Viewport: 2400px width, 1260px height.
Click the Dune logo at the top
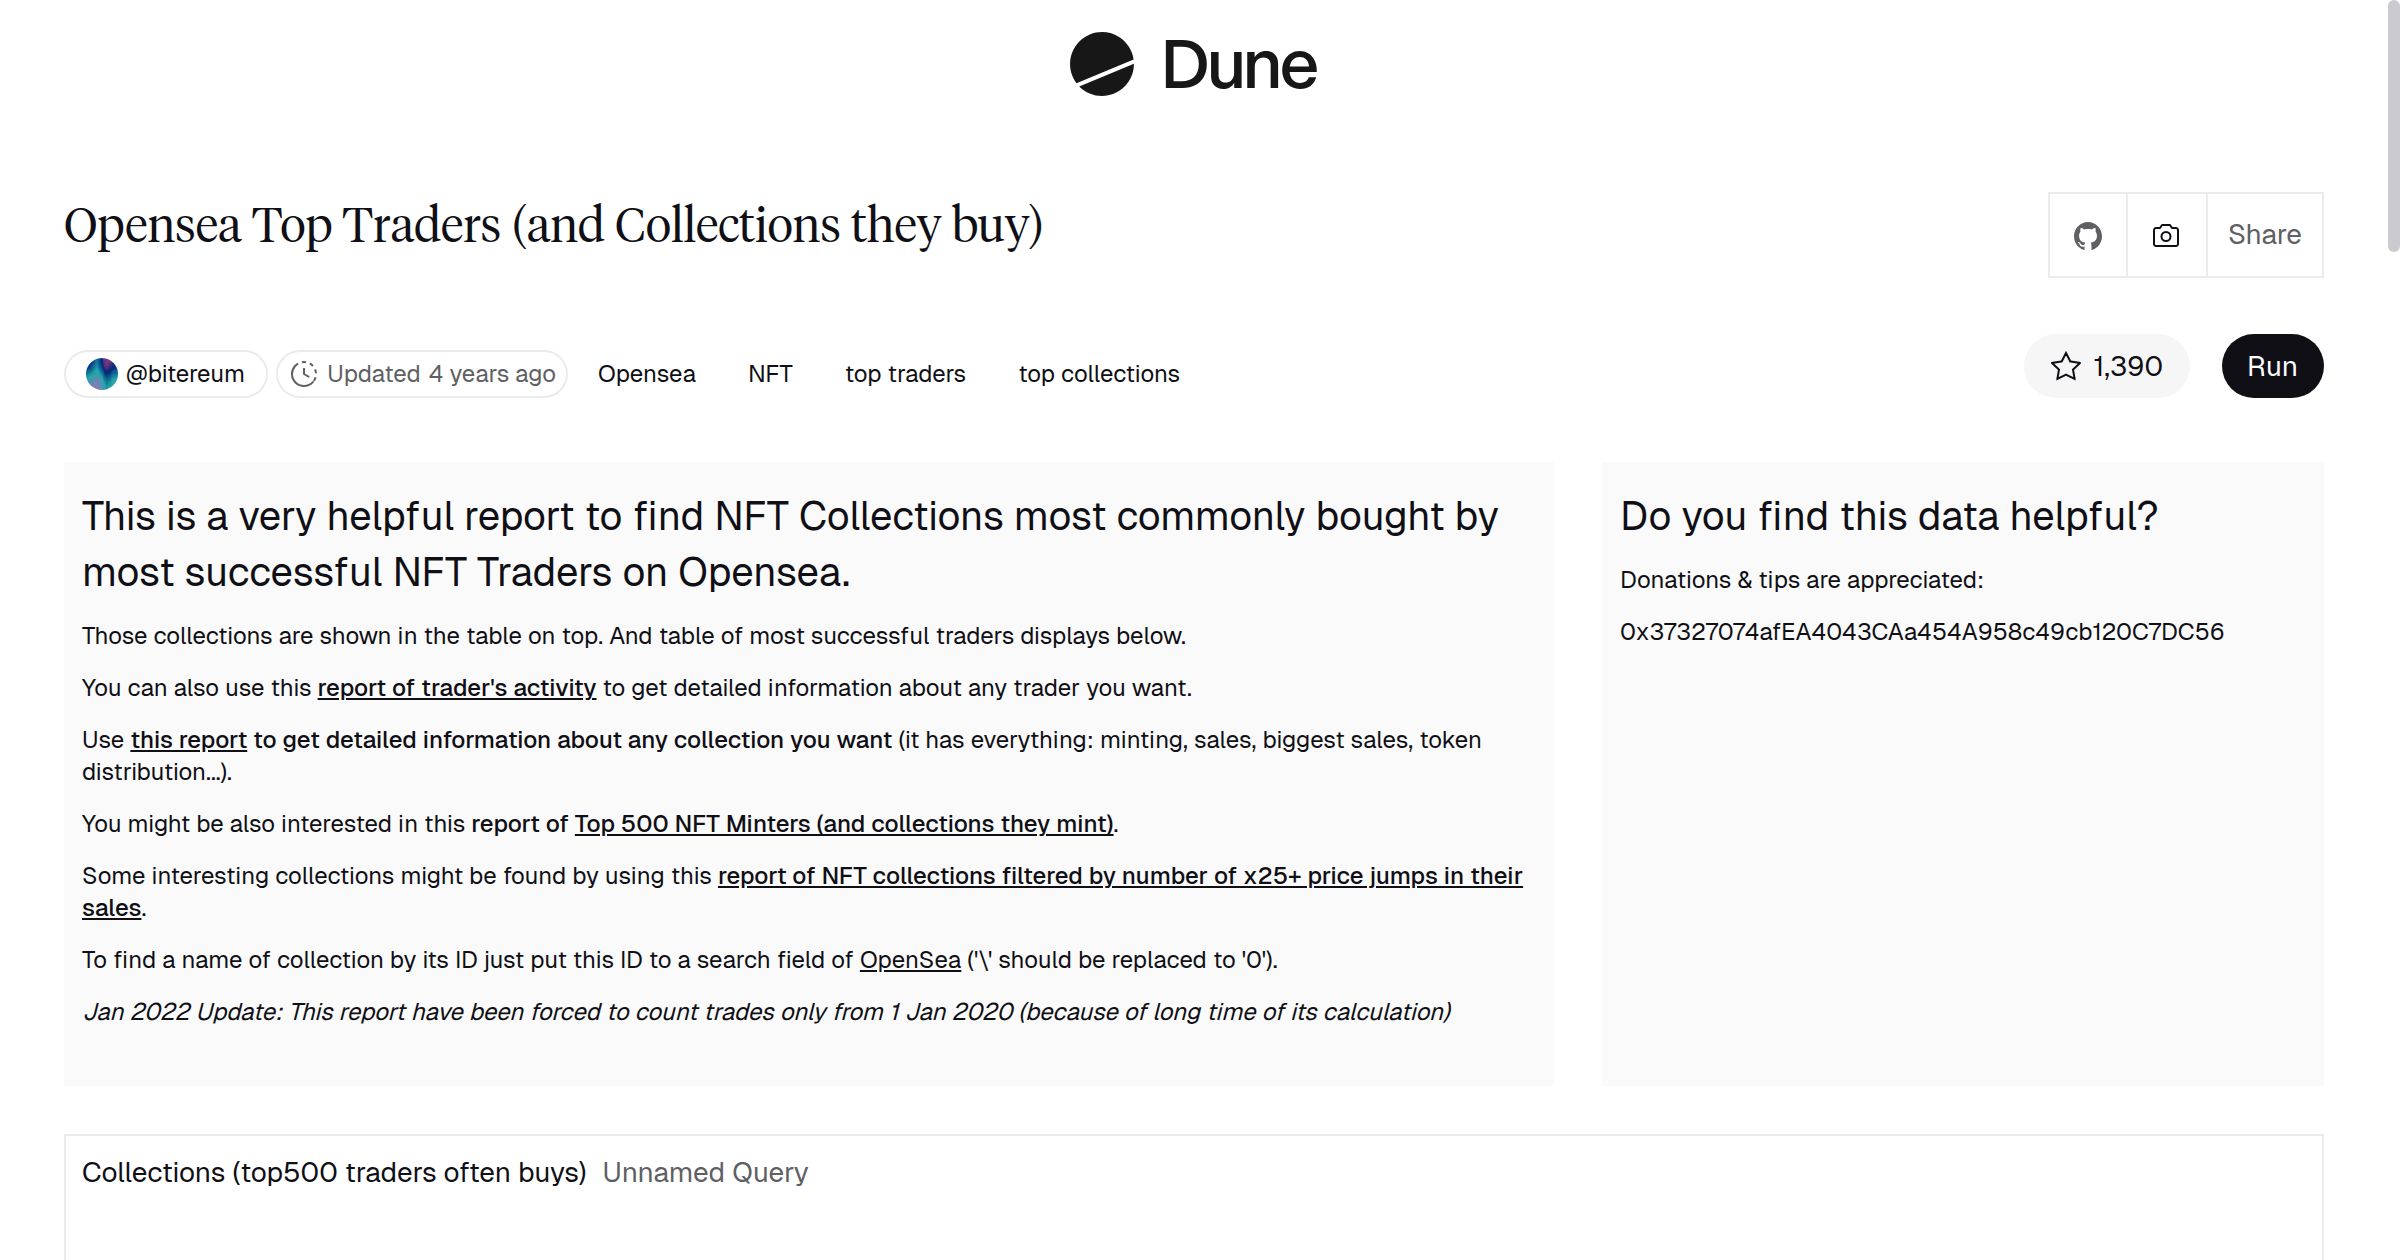coord(1192,65)
